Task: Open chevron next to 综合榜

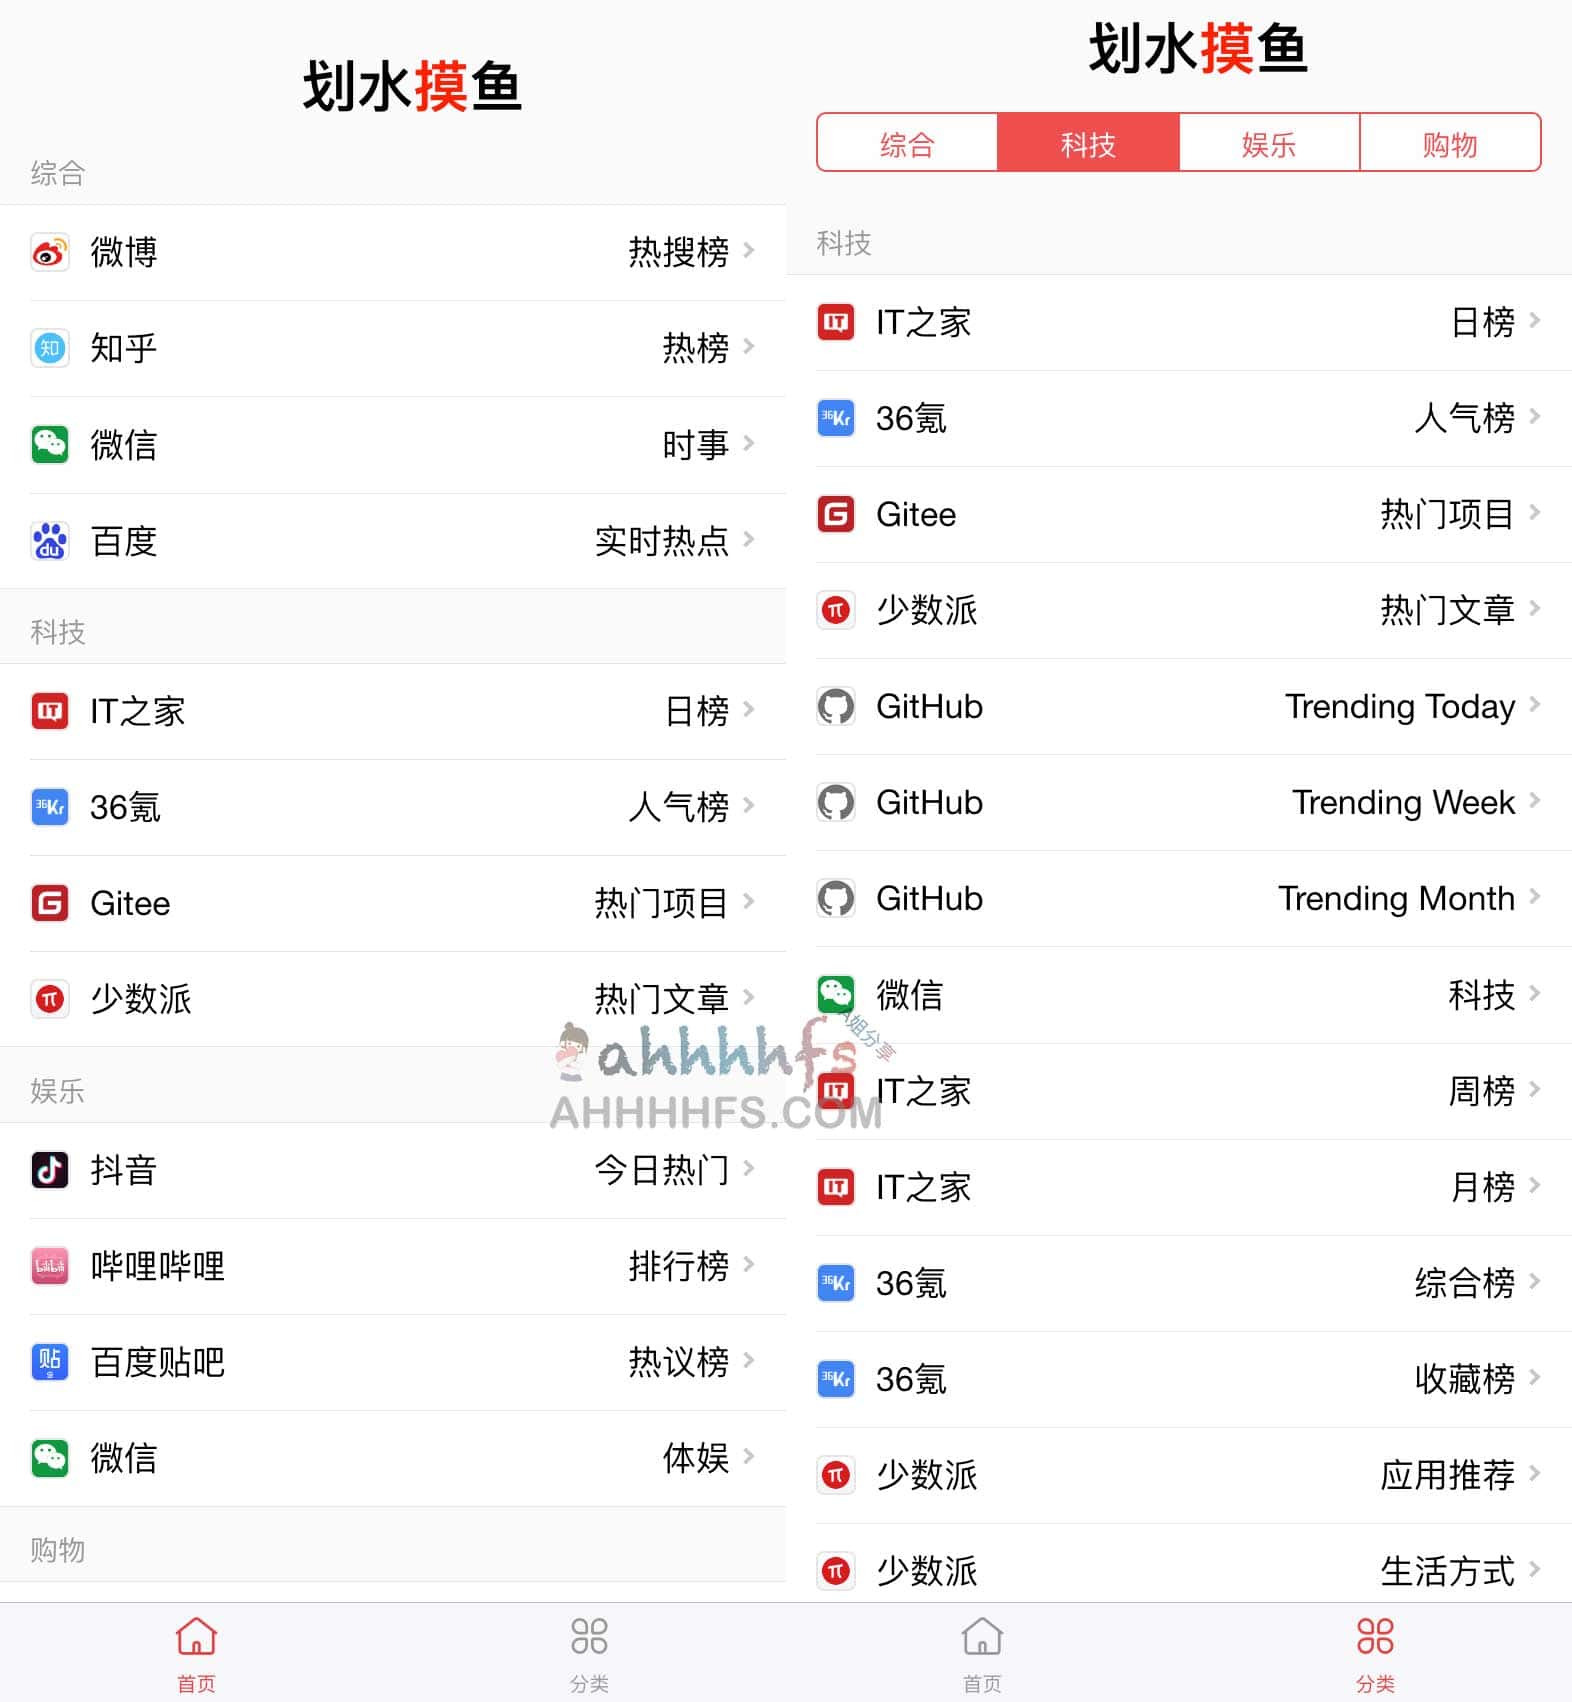Action: pyautogui.click(x=1535, y=1281)
